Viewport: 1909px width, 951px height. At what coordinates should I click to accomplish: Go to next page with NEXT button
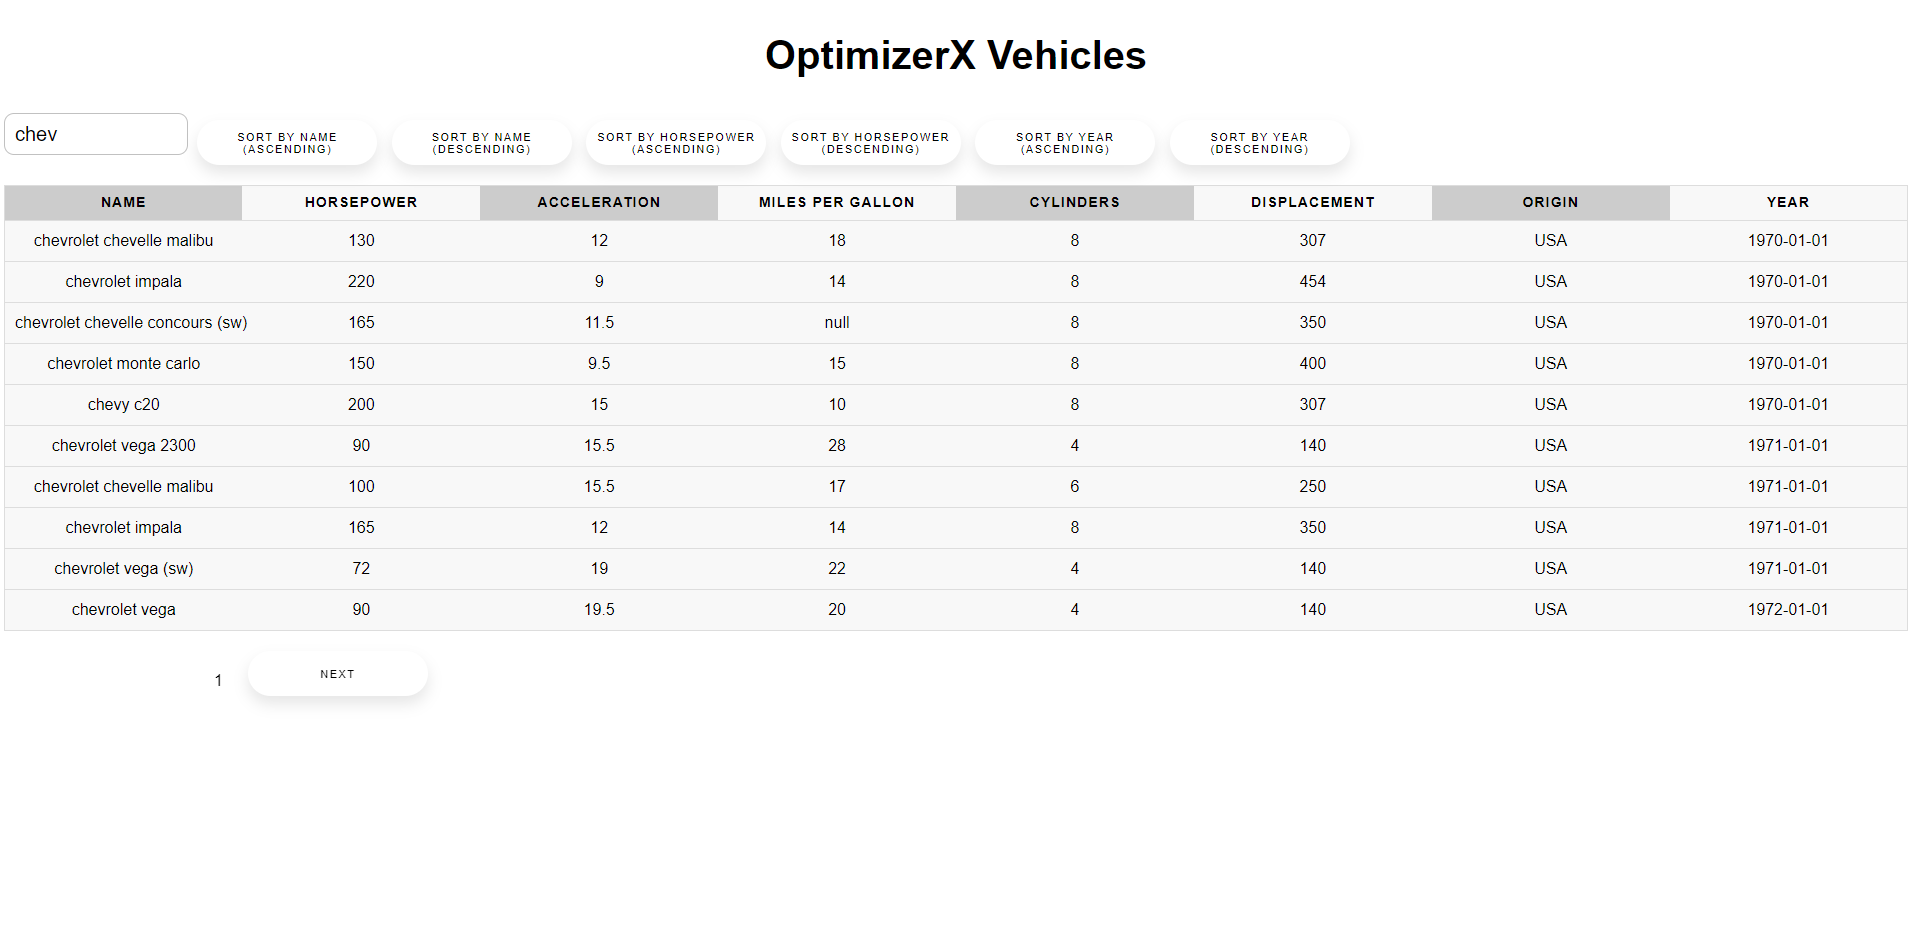click(x=337, y=674)
